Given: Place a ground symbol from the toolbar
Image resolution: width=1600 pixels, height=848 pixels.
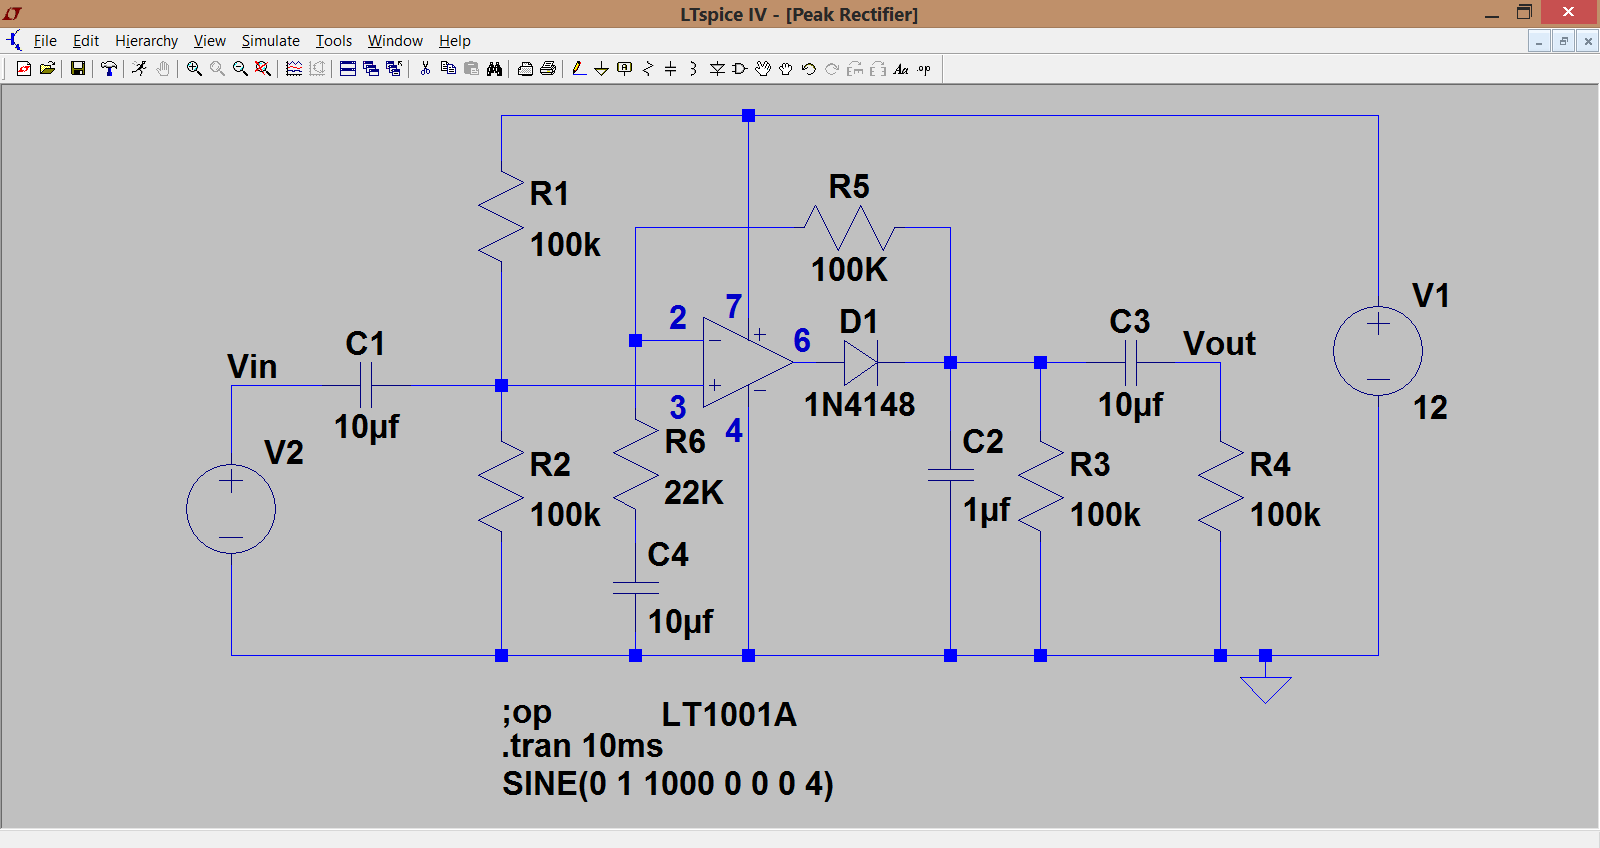Looking at the screenshot, I should [601, 69].
